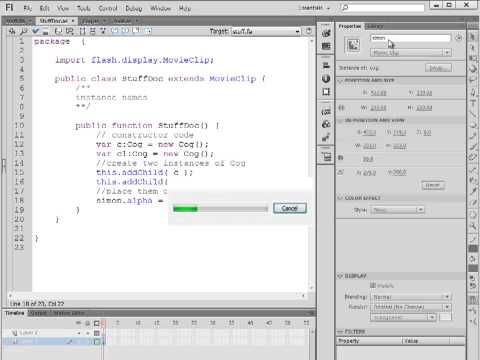480x360 pixels.
Task: Open the Transform square icon in the panel dock
Action: pos(326,92)
